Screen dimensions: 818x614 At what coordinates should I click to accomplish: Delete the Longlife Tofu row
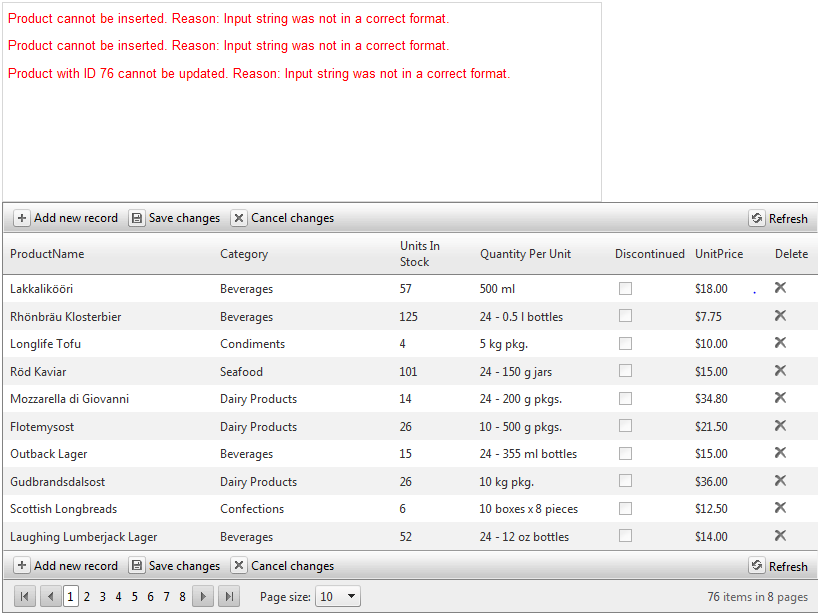780,342
